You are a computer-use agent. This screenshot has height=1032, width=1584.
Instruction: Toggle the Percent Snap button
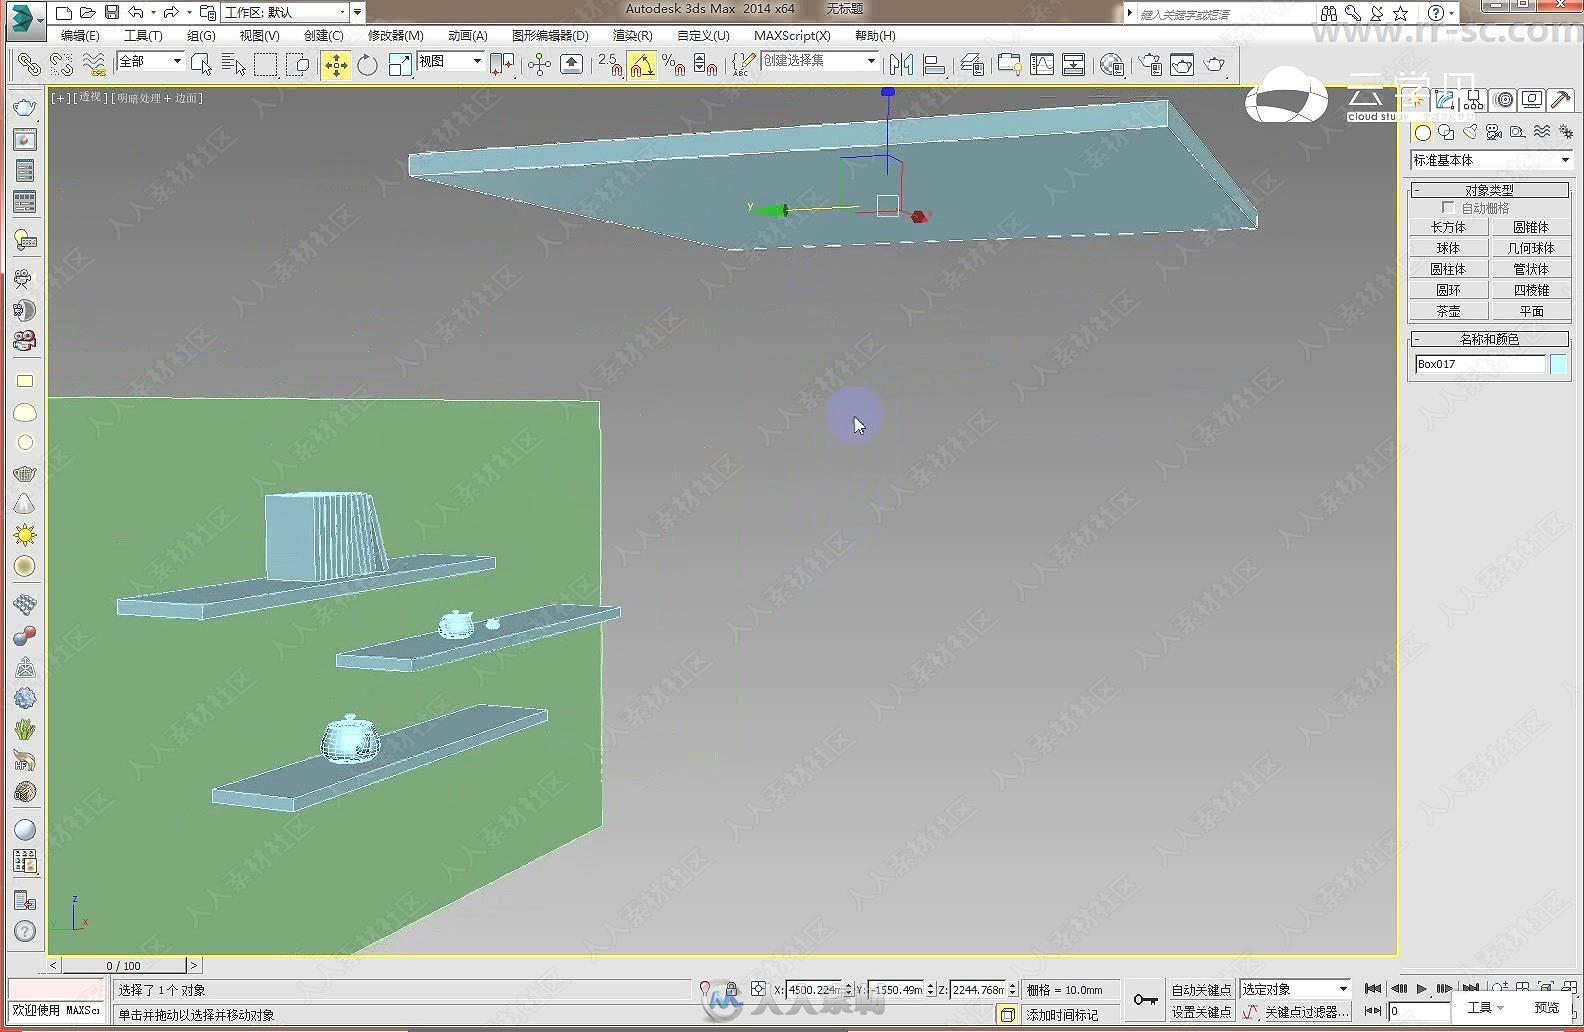pos(674,65)
